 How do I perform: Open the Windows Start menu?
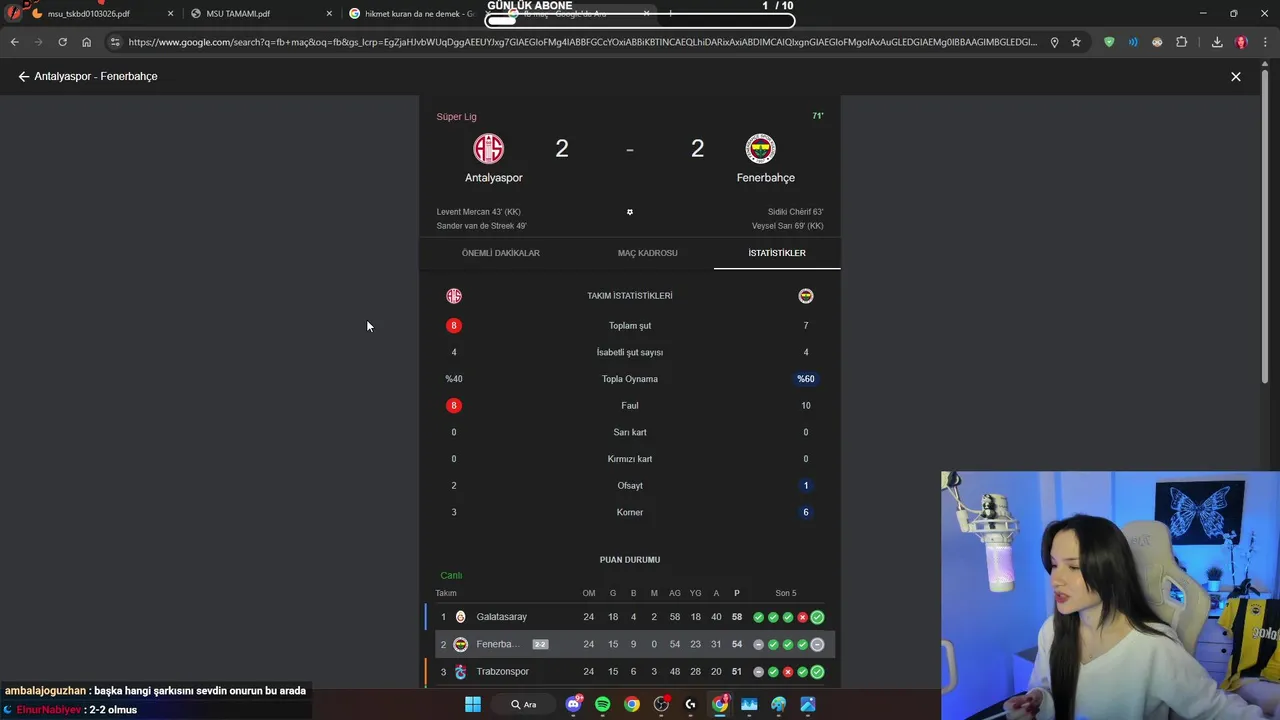473,704
